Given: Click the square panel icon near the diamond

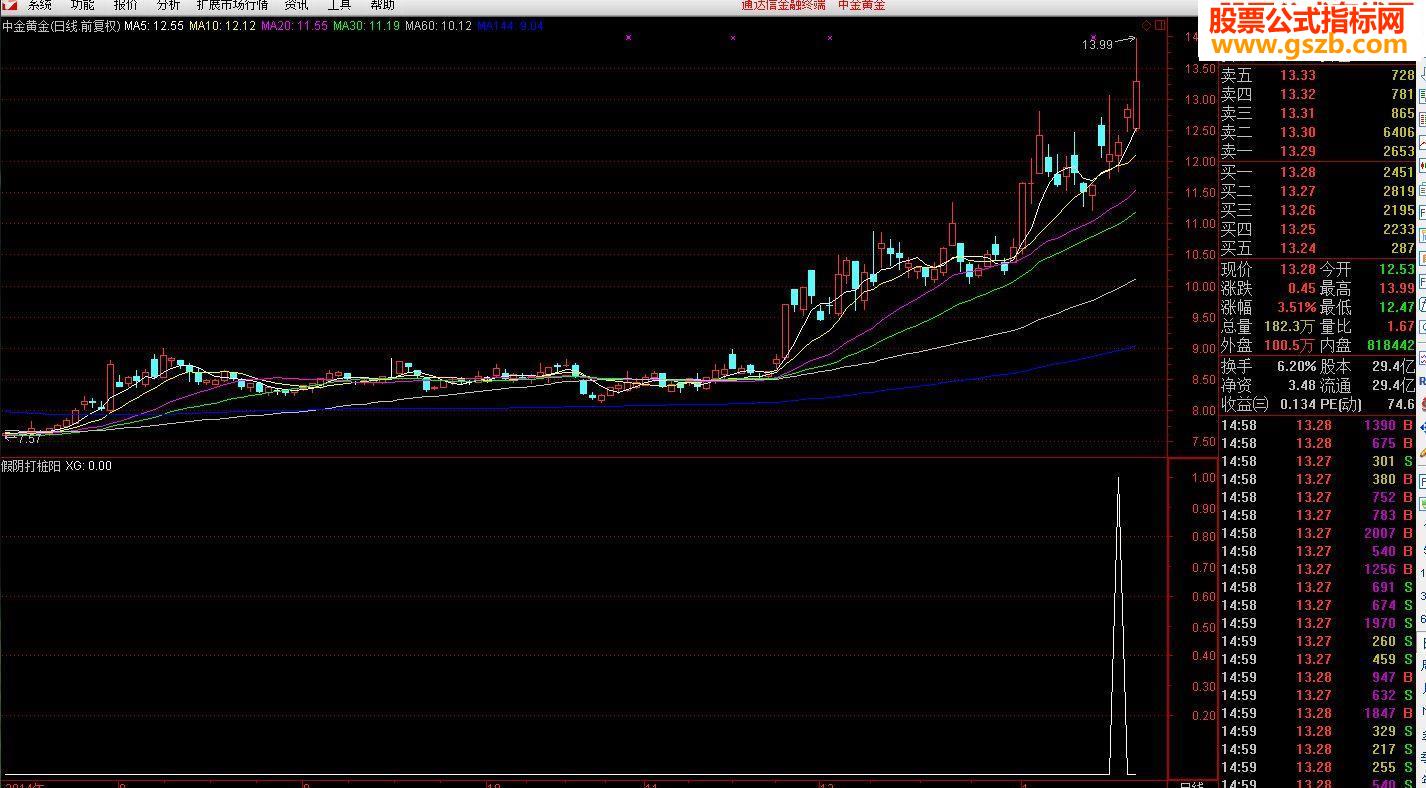Looking at the screenshot, I should coord(1160,26).
